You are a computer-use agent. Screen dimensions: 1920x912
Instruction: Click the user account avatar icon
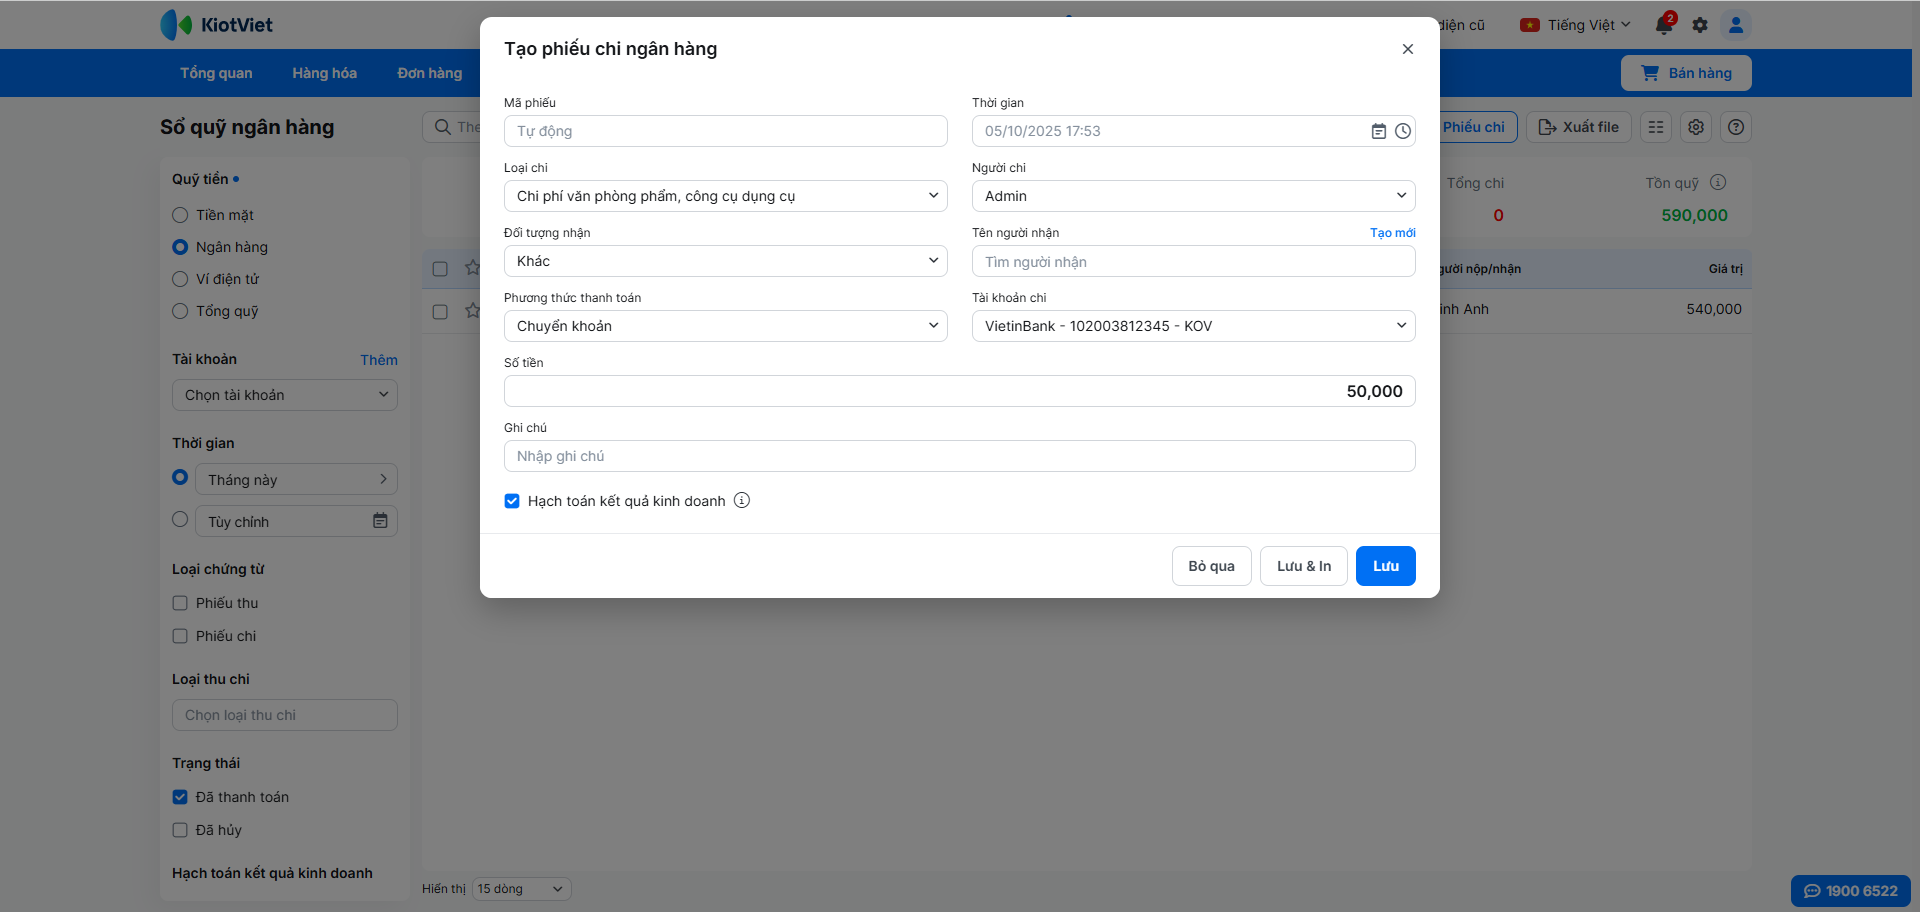click(1736, 25)
